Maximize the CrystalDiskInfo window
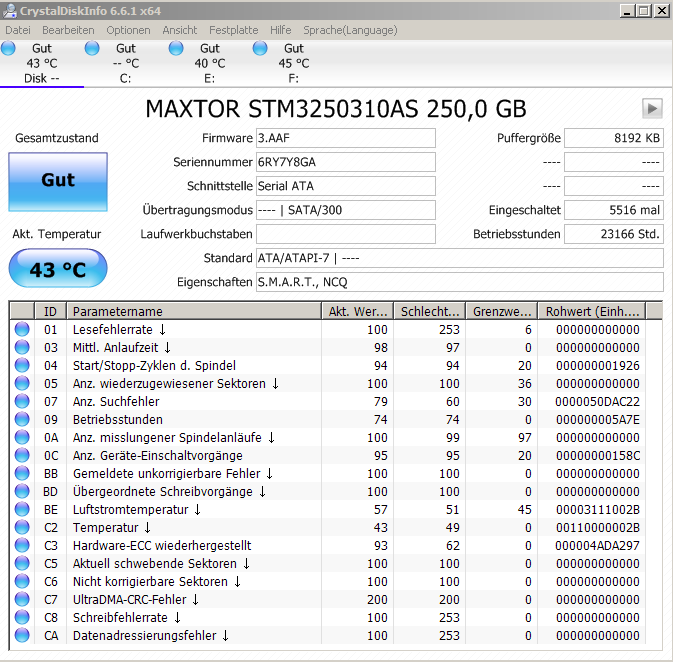The width and height of the screenshot is (673, 662). (644, 11)
